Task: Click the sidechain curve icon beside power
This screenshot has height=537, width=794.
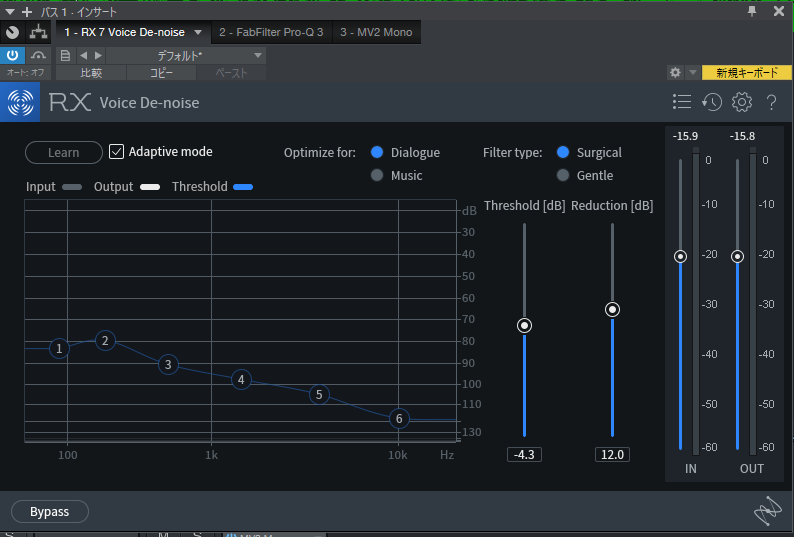Action: [x=38, y=55]
